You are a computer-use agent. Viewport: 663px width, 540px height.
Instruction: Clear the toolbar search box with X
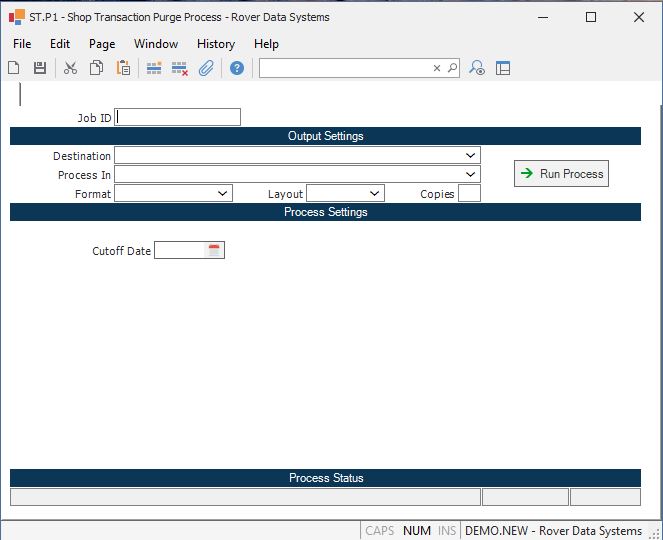point(437,68)
